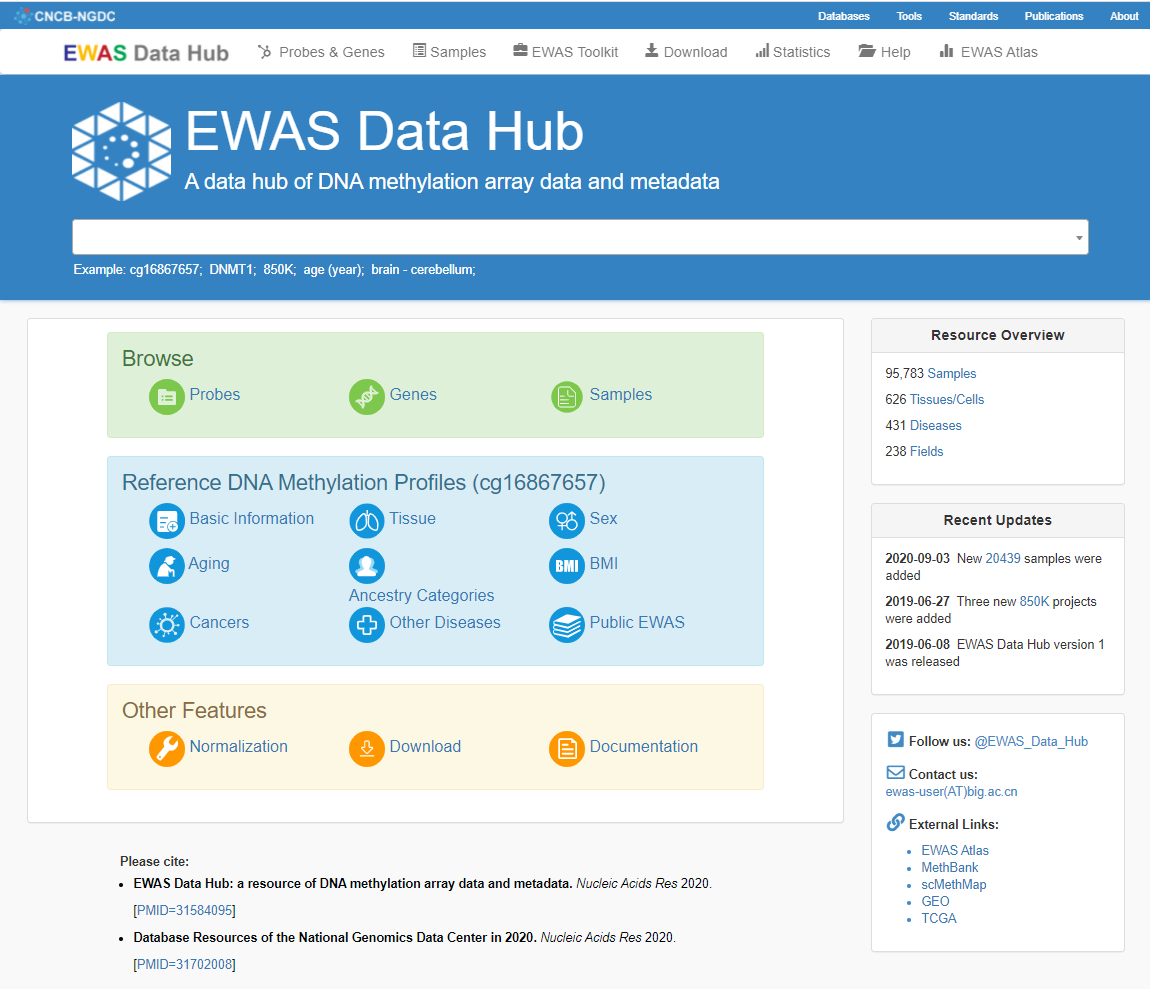
Task: Click the EWAS Data Hub navbar brand
Action: point(146,53)
